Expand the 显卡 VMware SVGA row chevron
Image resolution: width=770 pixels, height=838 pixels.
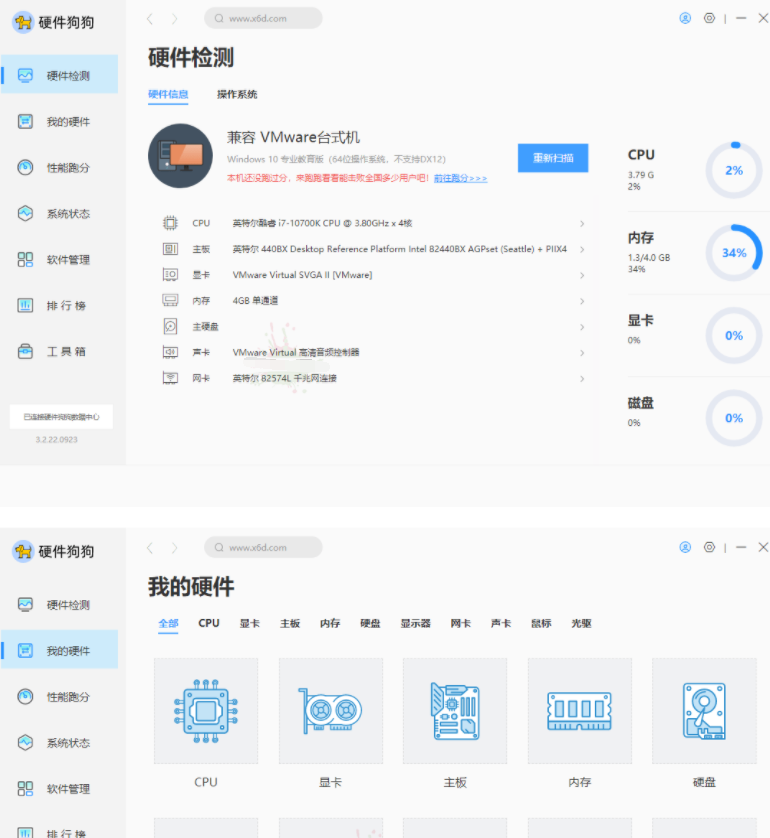582,275
